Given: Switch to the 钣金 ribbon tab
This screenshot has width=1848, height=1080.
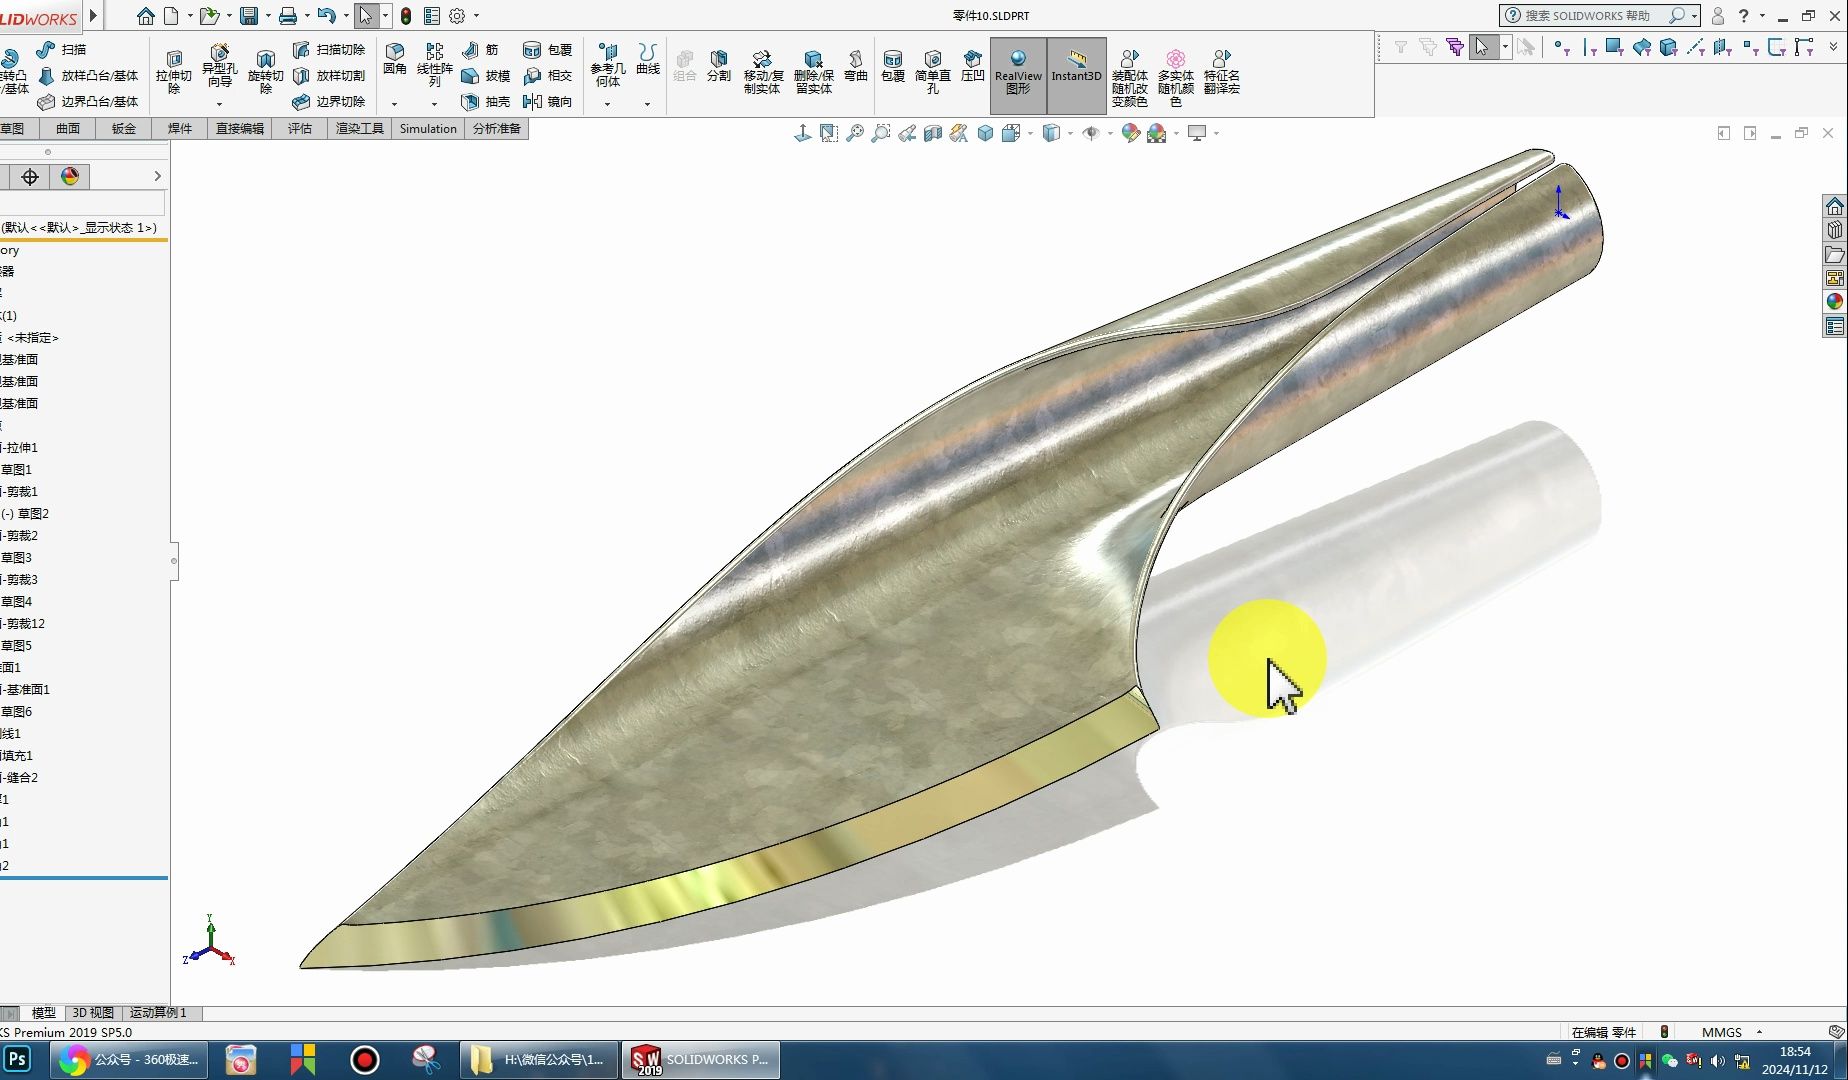Looking at the screenshot, I should coord(123,128).
